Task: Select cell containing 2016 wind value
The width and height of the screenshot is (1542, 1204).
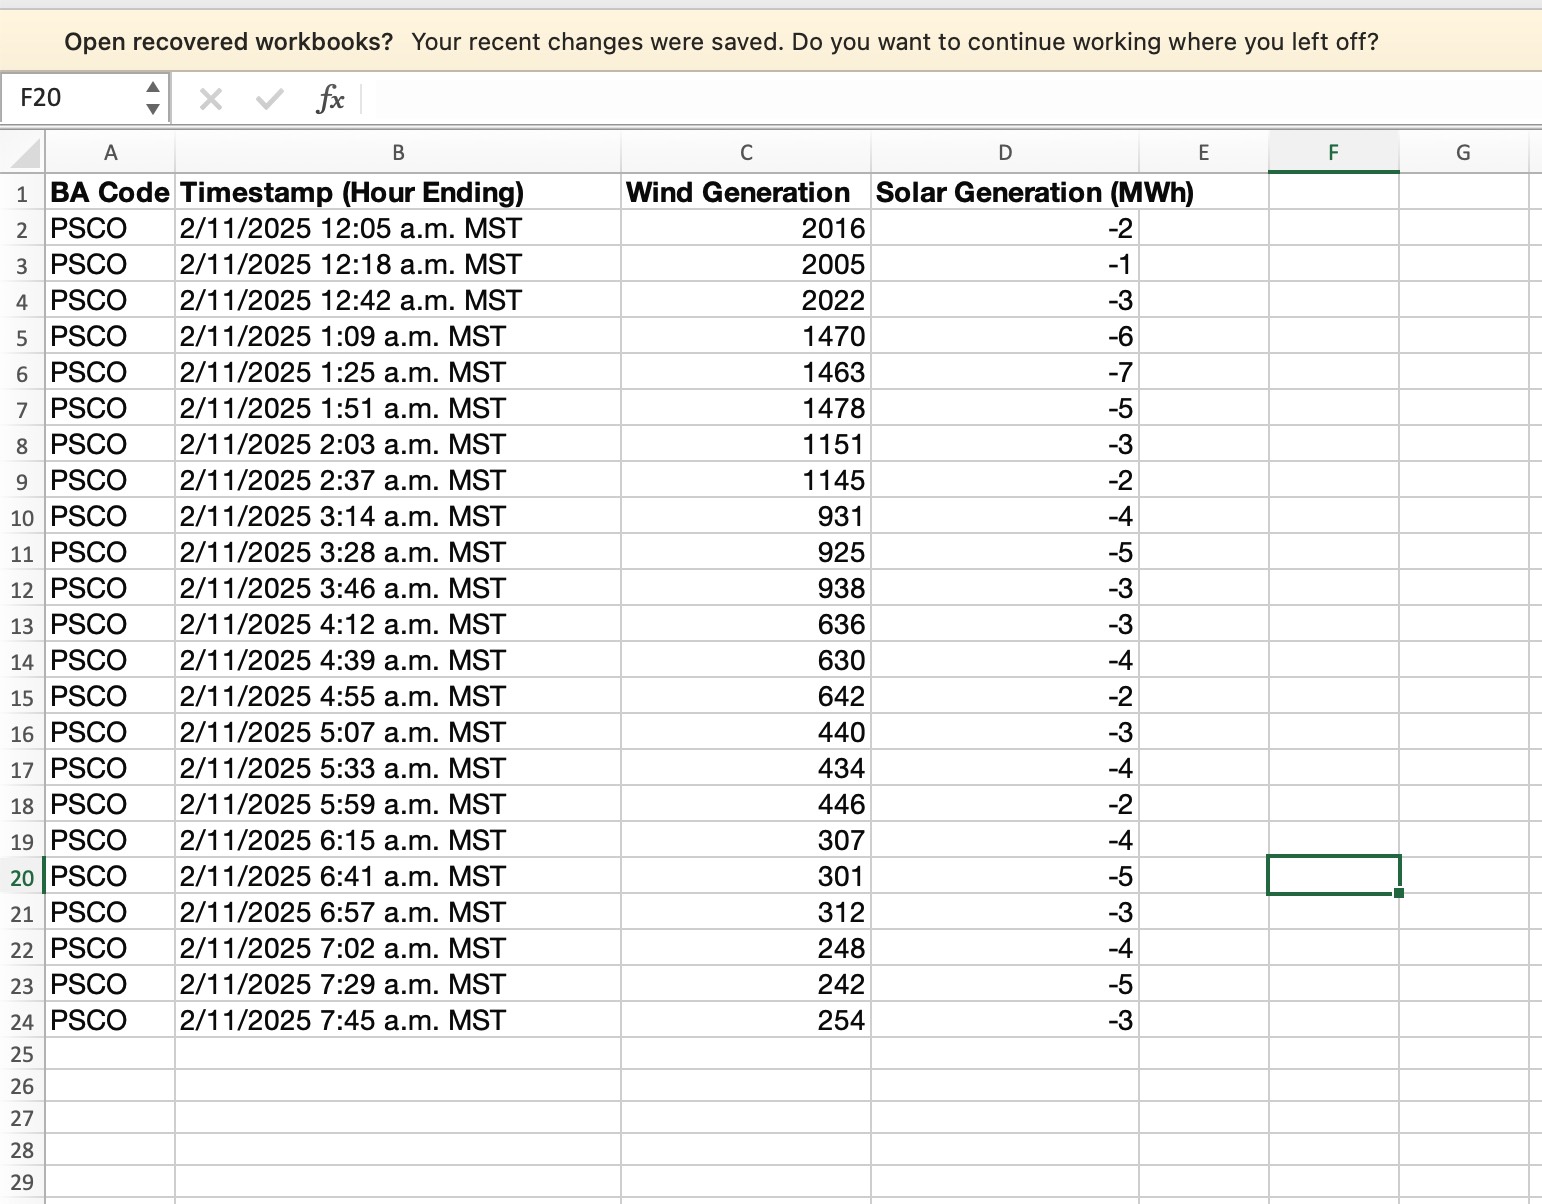Action: coord(746,228)
